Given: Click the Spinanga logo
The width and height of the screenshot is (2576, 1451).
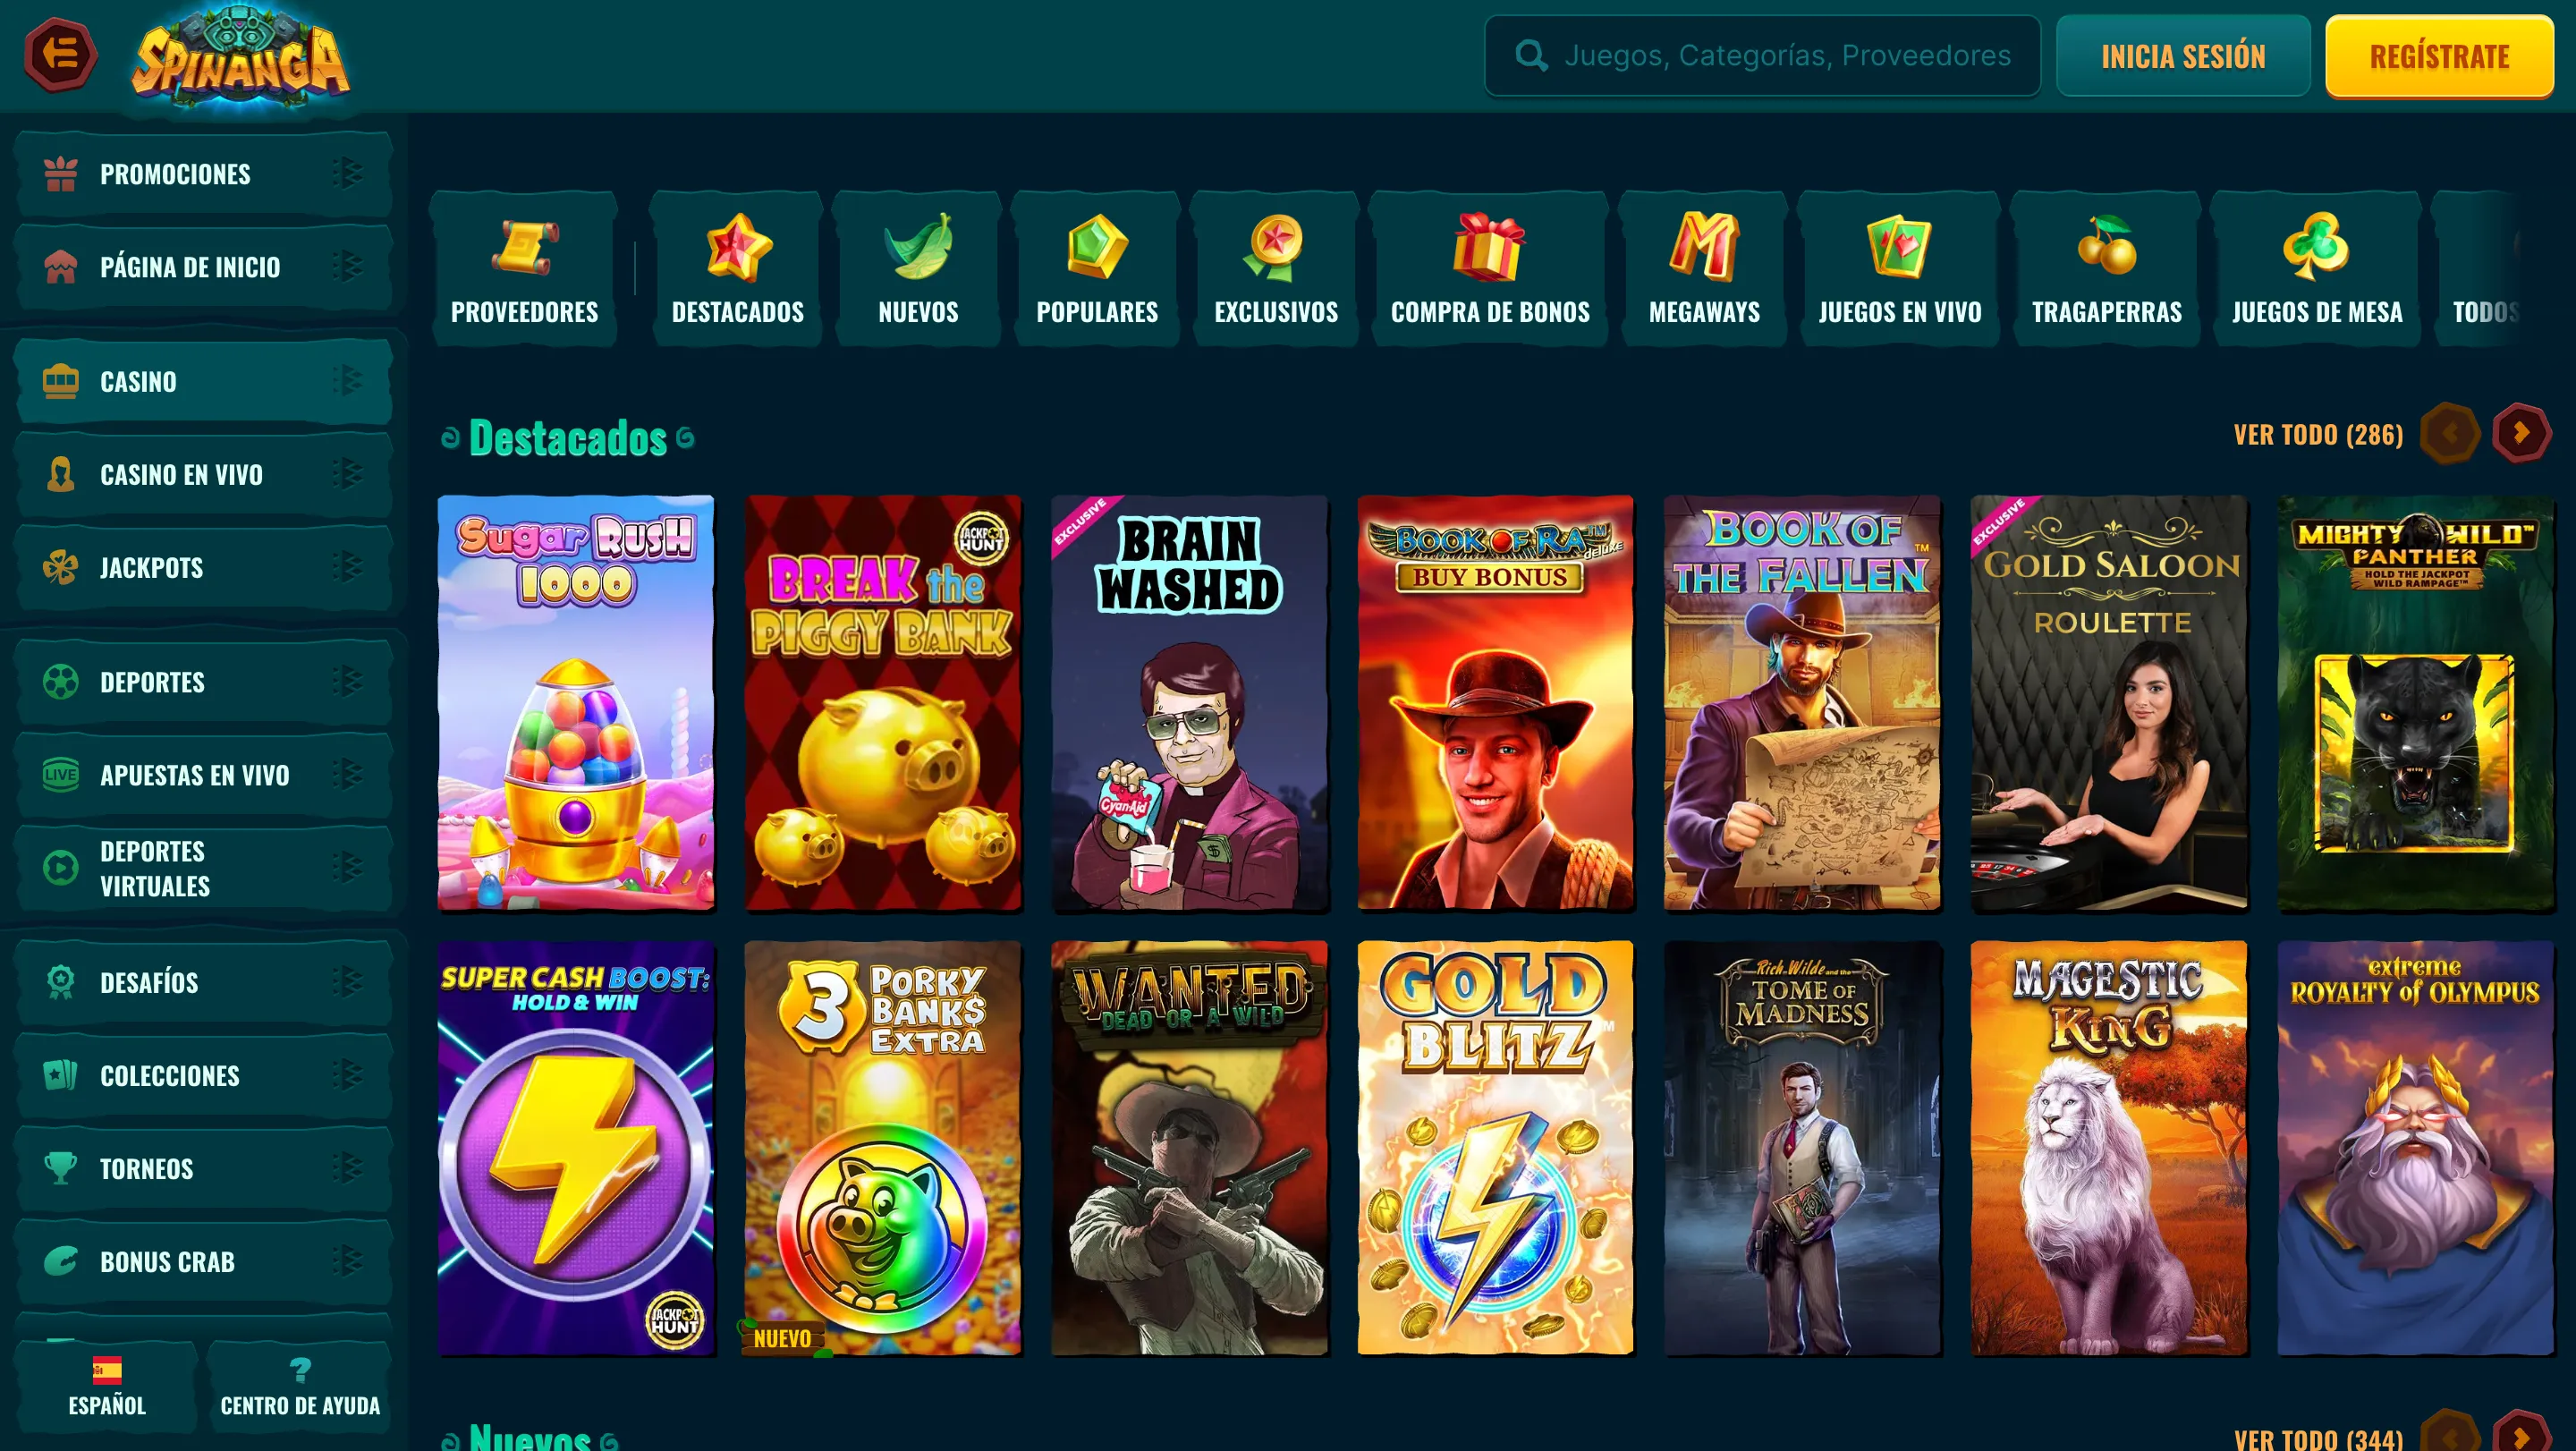Looking at the screenshot, I should [x=241, y=56].
